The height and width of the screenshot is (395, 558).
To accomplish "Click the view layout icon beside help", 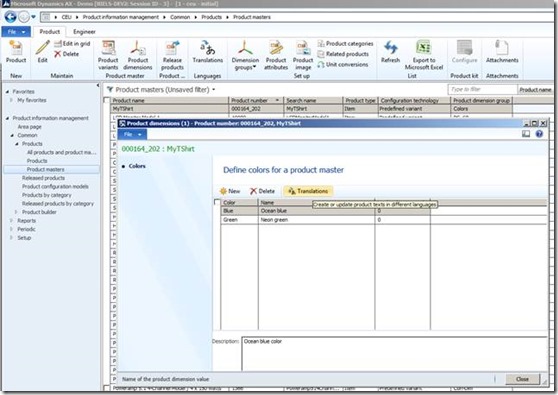I will [x=526, y=134].
